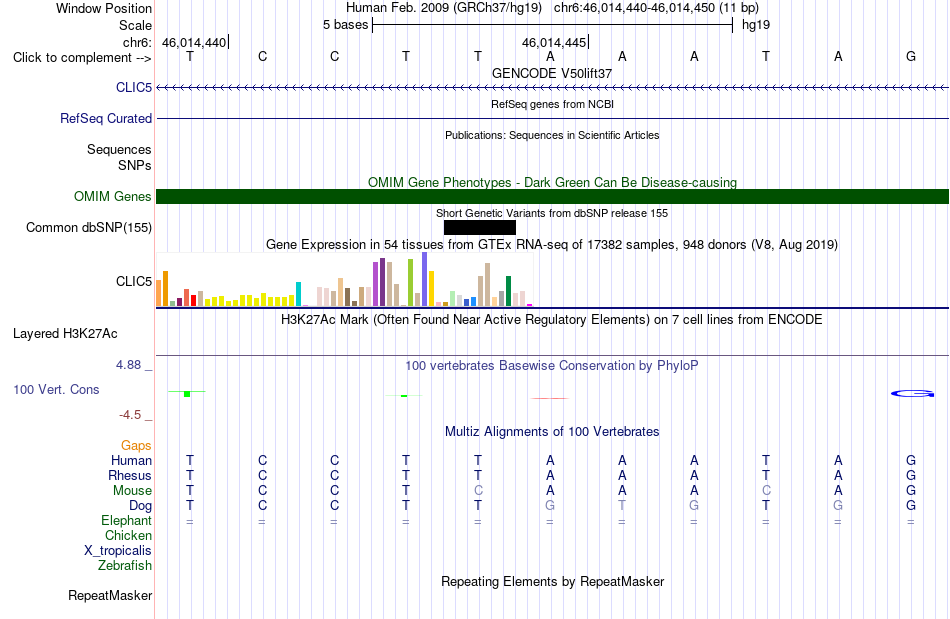950x619 pixels.
Task: Select the Rhesus alignment row label
Action: (130, 475)
